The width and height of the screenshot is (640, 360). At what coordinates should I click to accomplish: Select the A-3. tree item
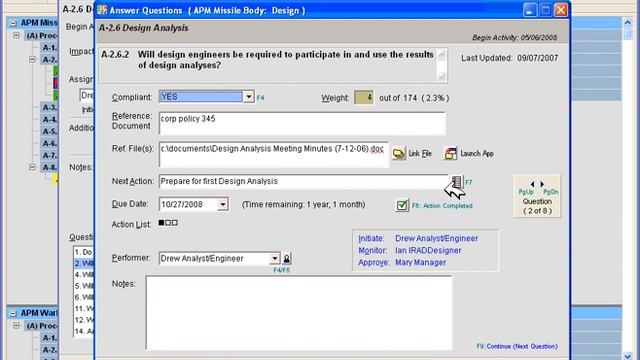coord(50,108)
